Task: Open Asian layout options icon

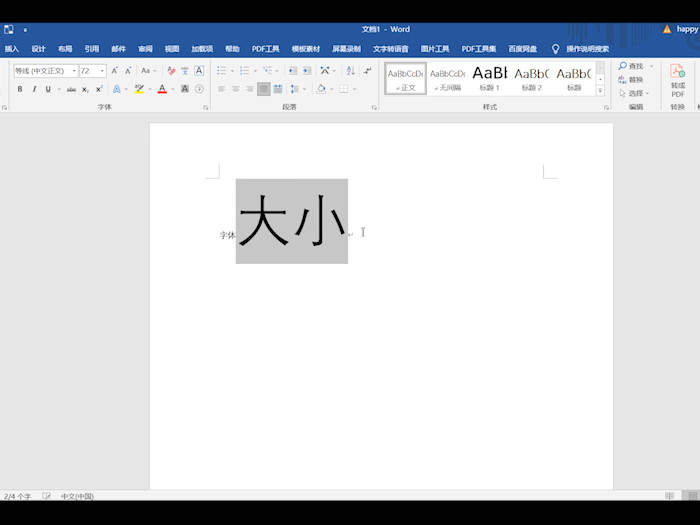Action: [x=325, y=71]
